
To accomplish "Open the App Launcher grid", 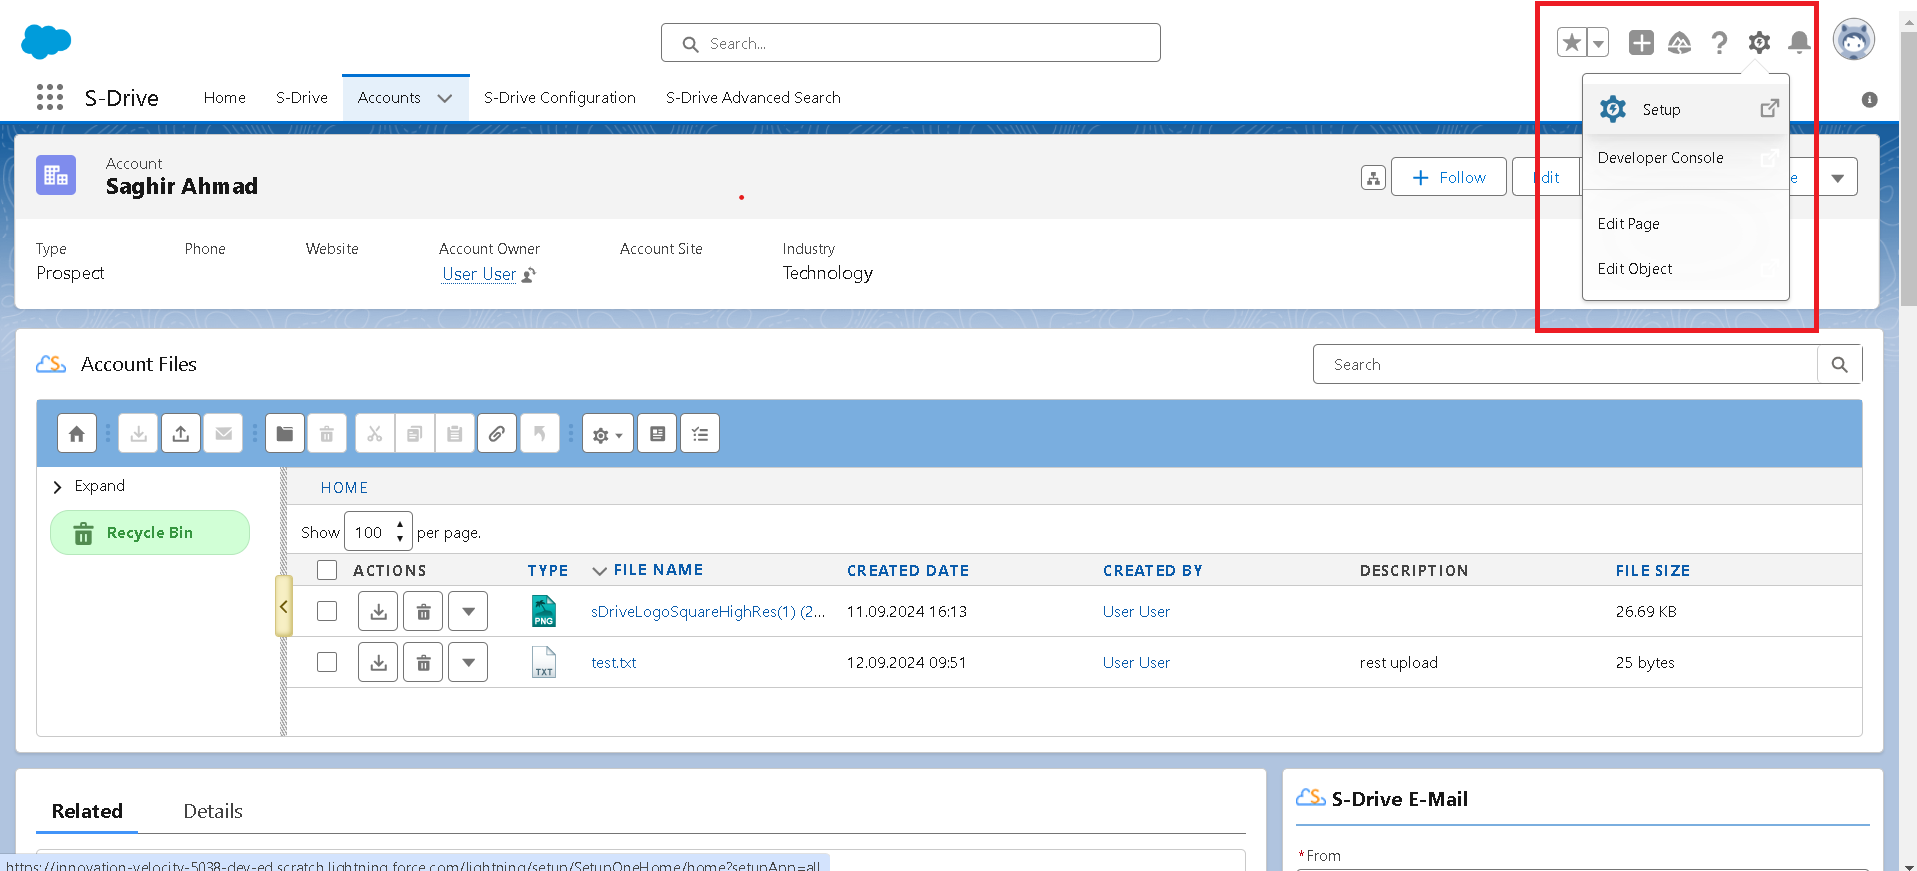I will click(50, 97).
